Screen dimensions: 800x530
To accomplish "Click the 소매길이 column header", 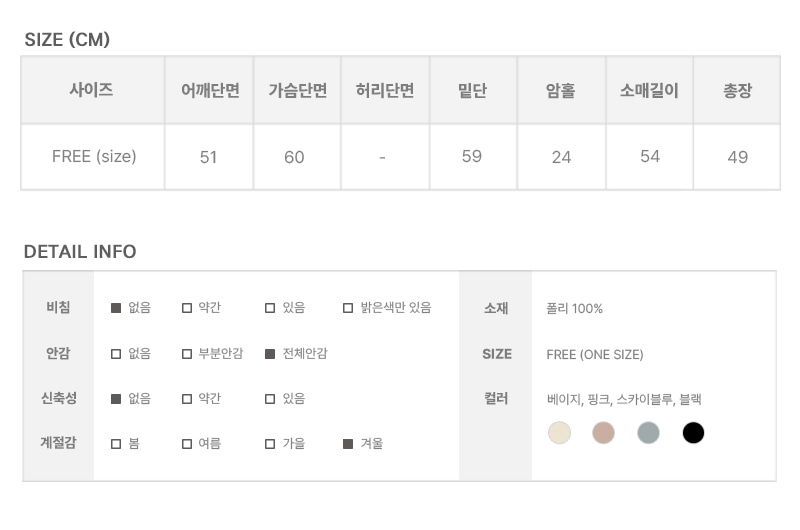I will [649, 91].
